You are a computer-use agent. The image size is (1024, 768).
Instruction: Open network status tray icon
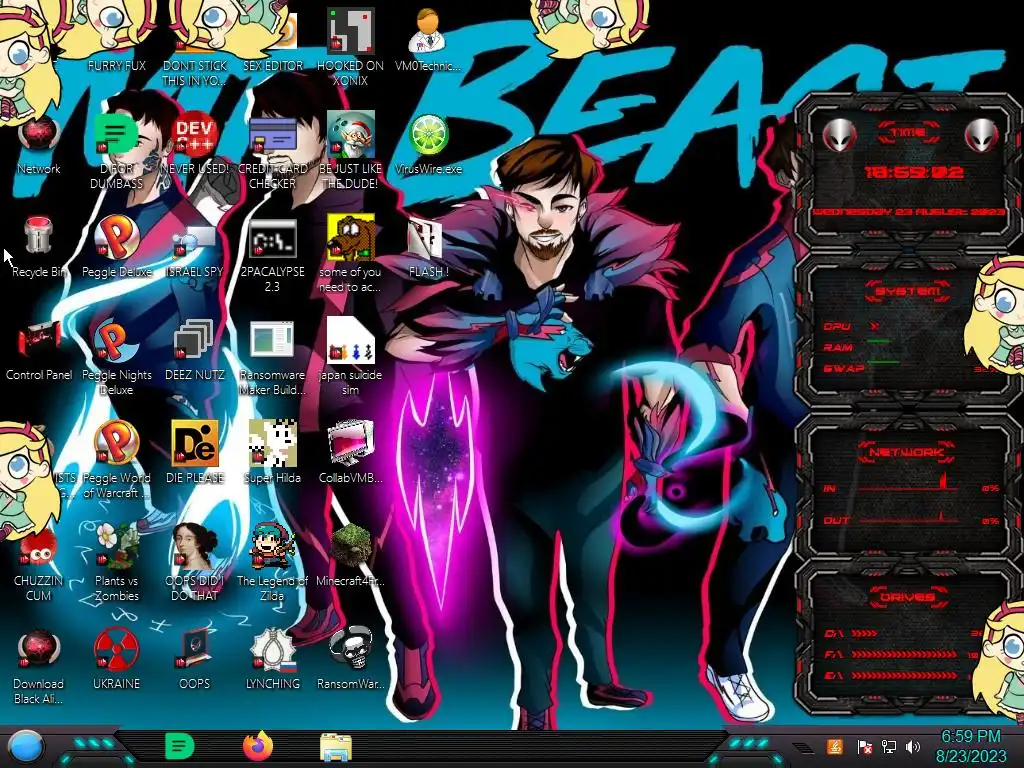pos(888,746)
